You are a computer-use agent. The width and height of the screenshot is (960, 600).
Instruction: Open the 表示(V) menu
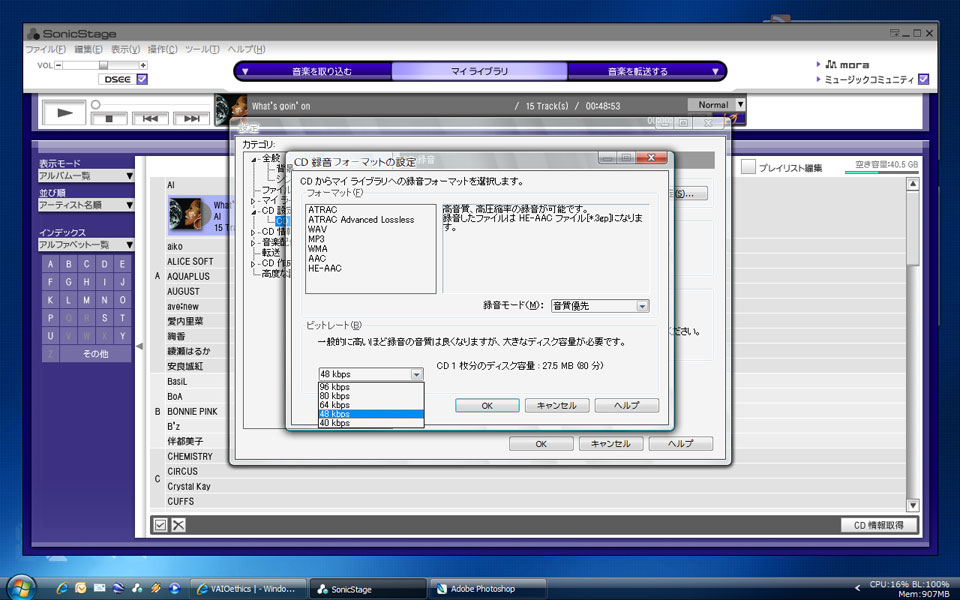126,49
